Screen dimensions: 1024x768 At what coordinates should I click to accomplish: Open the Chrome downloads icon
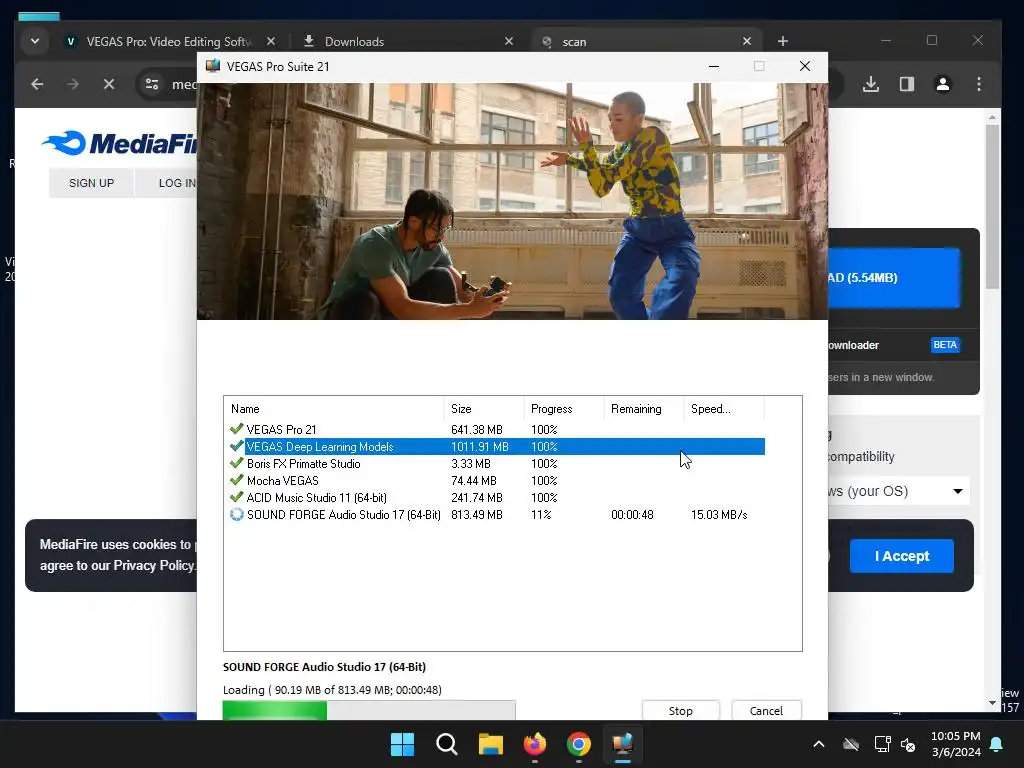tap(871, 84)
